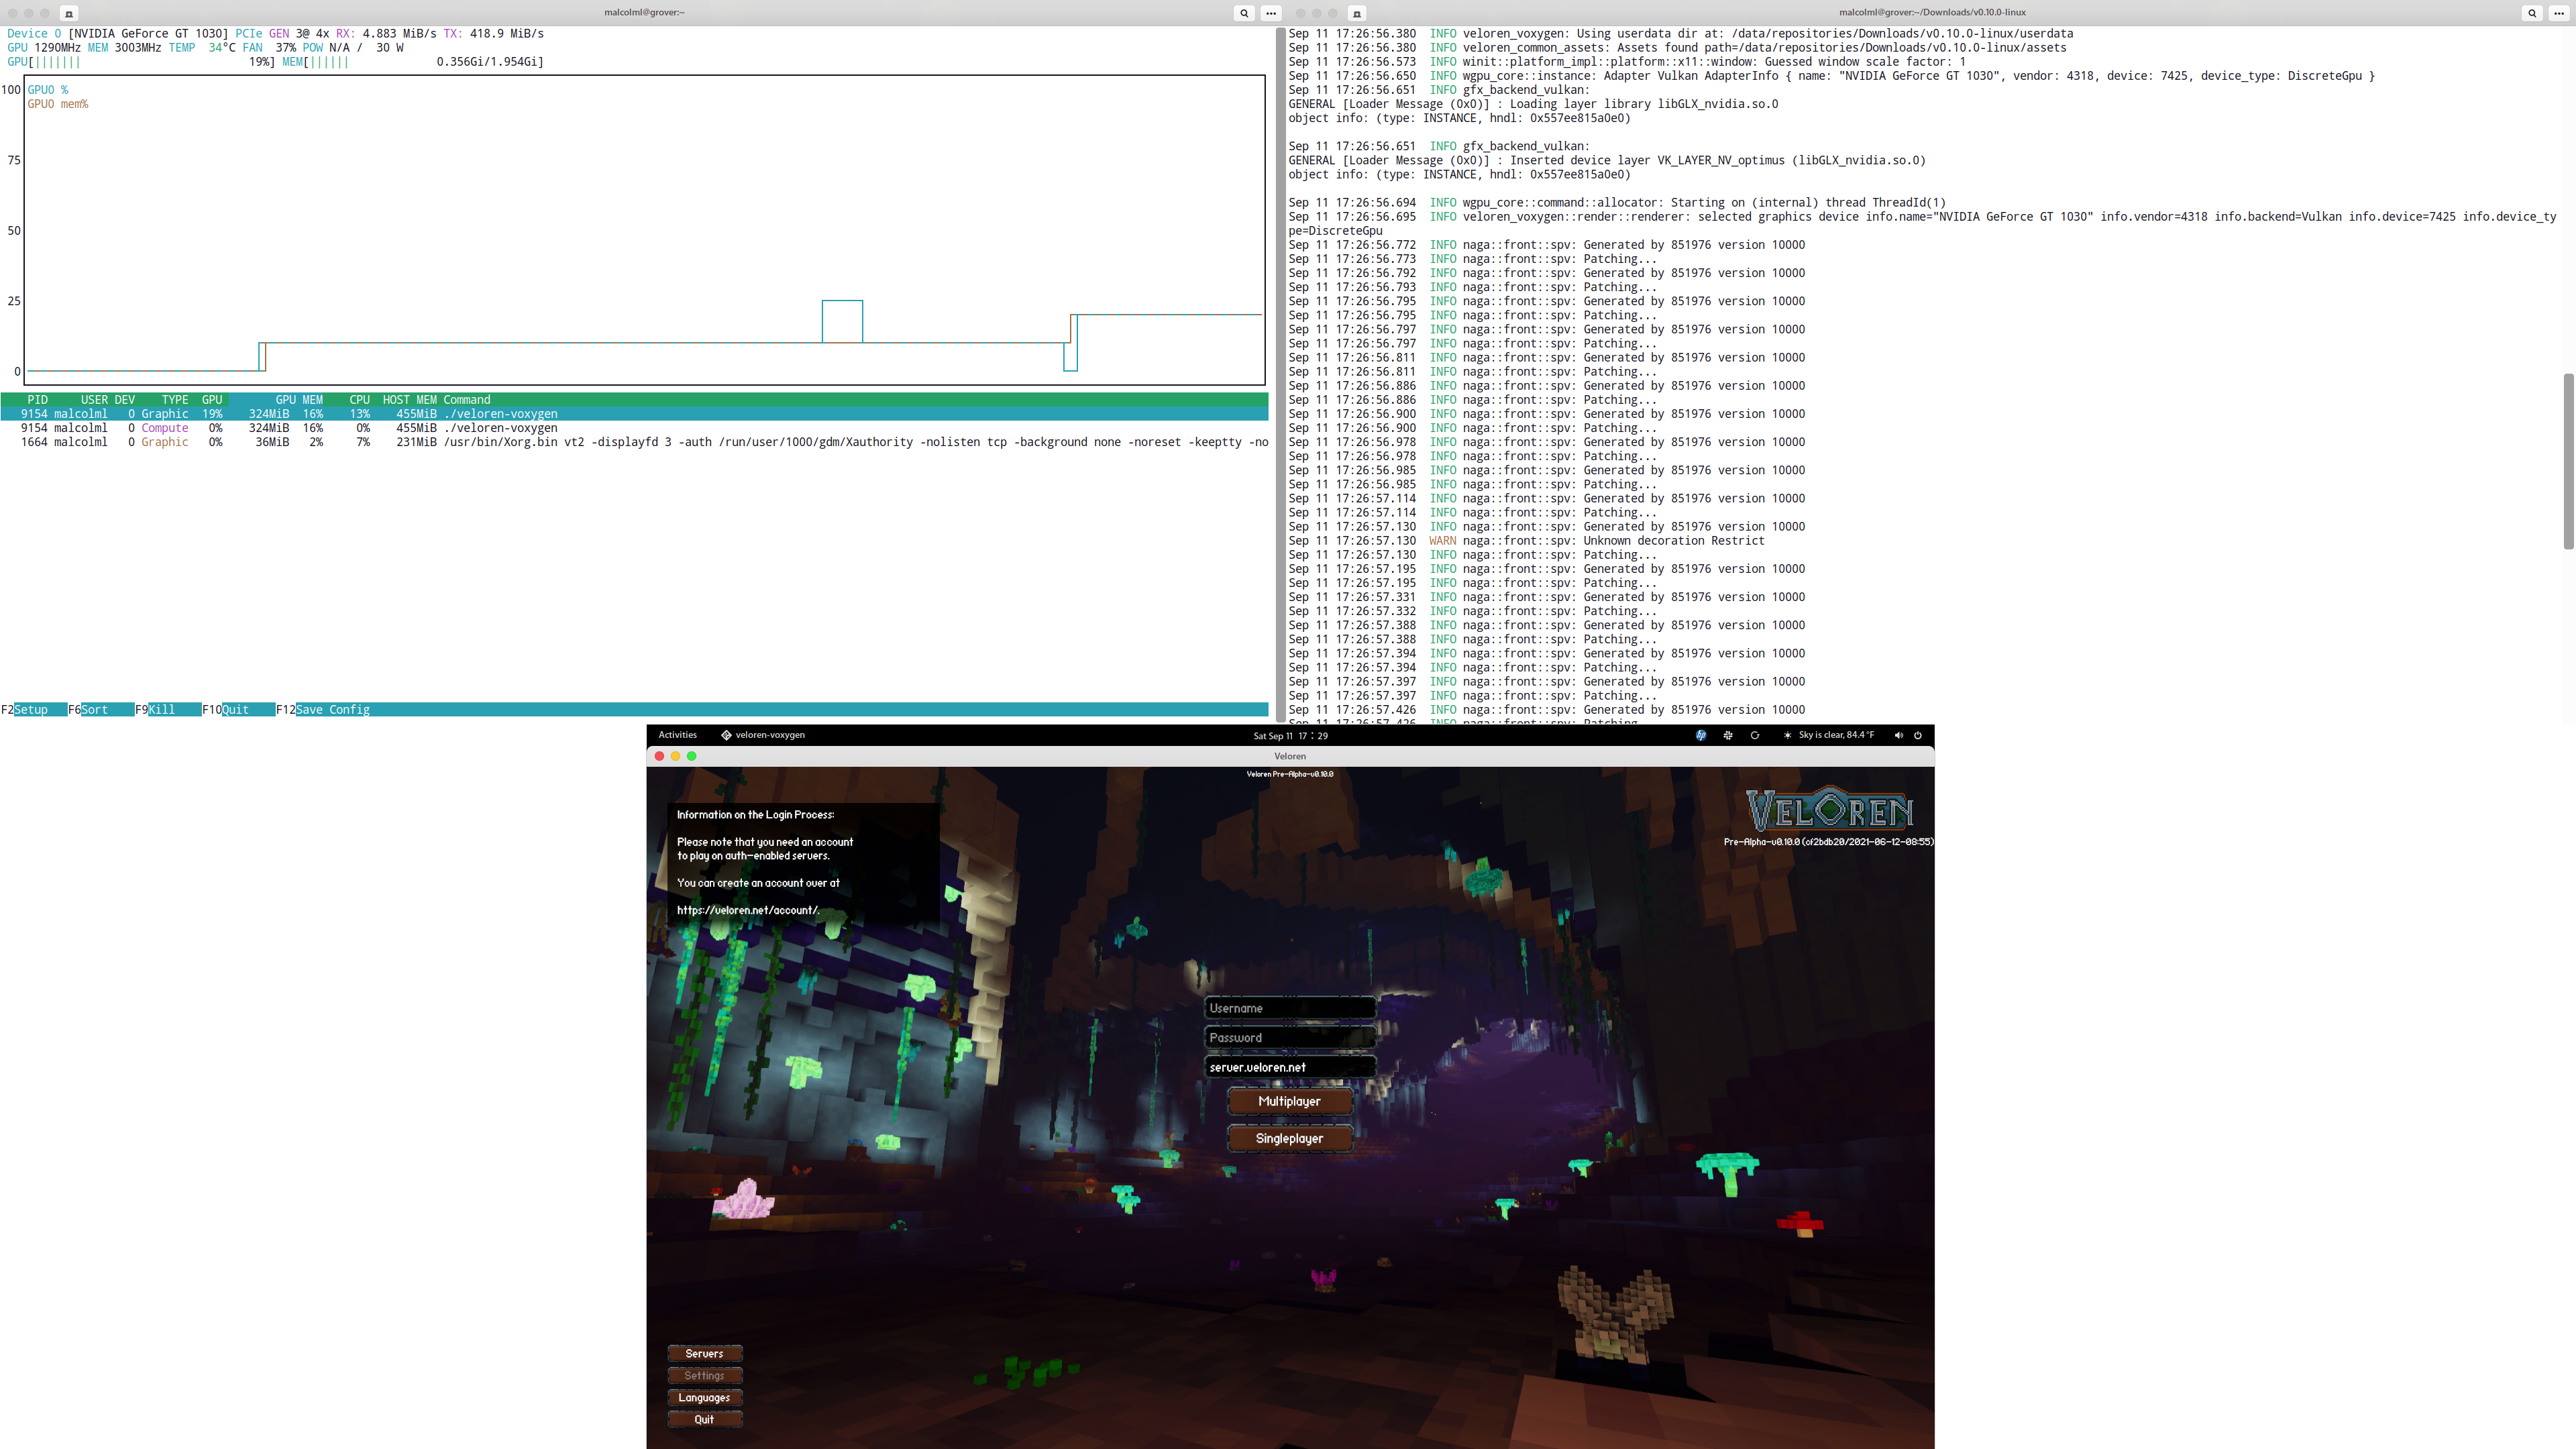Open search in right terminal titlebar

2532,13
